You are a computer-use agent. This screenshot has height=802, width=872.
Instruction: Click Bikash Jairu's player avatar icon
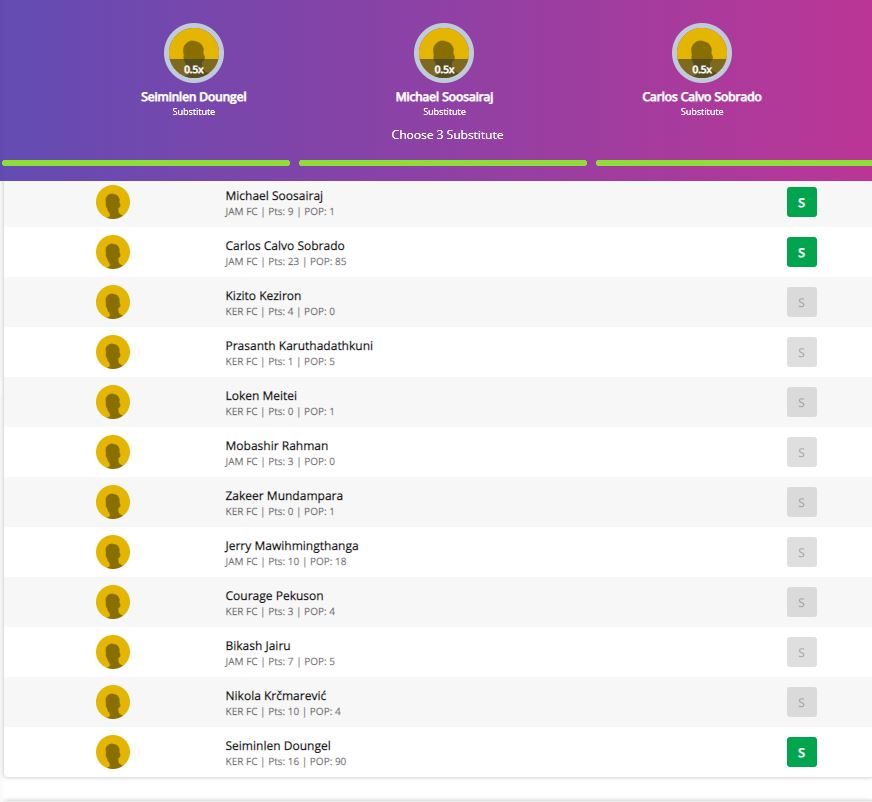click(113, 652)
